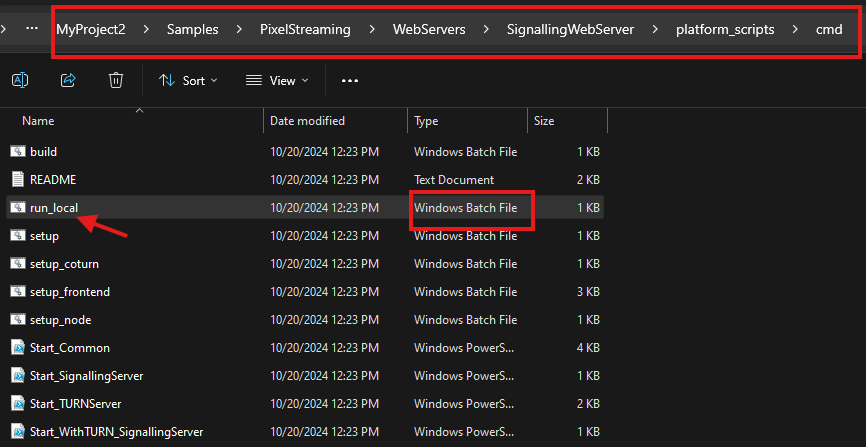Select Start_WithTURN_SignallingServer file
Viewport: 866px width, 447px height.
[x=116, y=432]
